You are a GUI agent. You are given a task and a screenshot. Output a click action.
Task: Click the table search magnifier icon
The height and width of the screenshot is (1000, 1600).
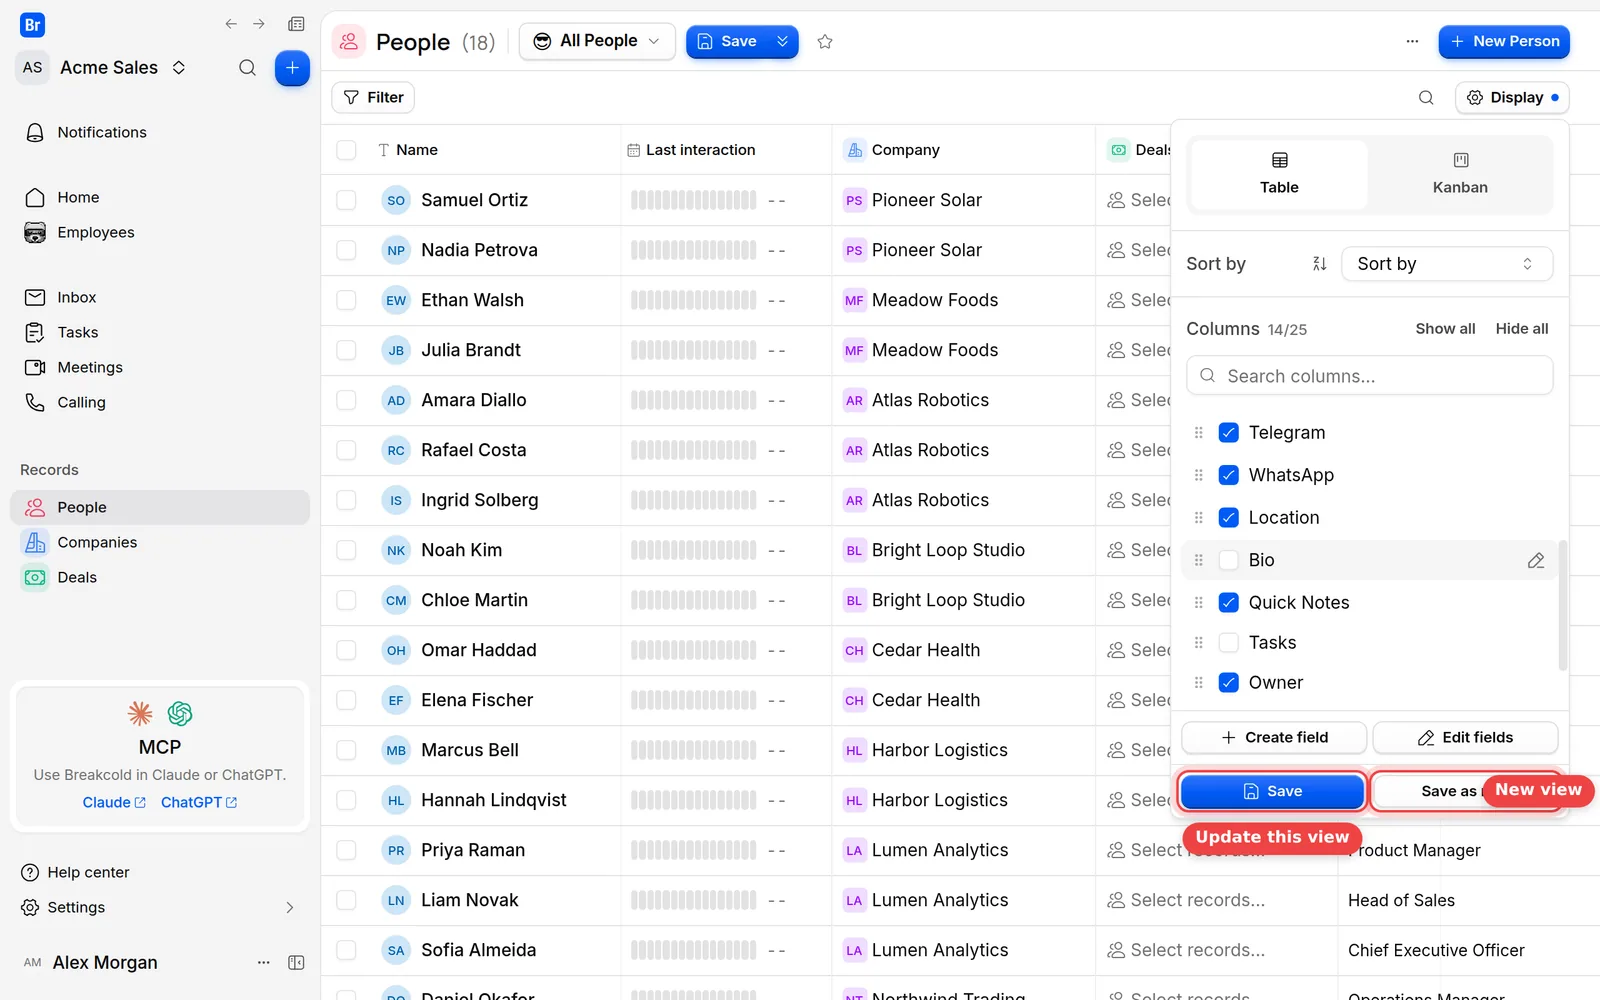point(1426,97)
